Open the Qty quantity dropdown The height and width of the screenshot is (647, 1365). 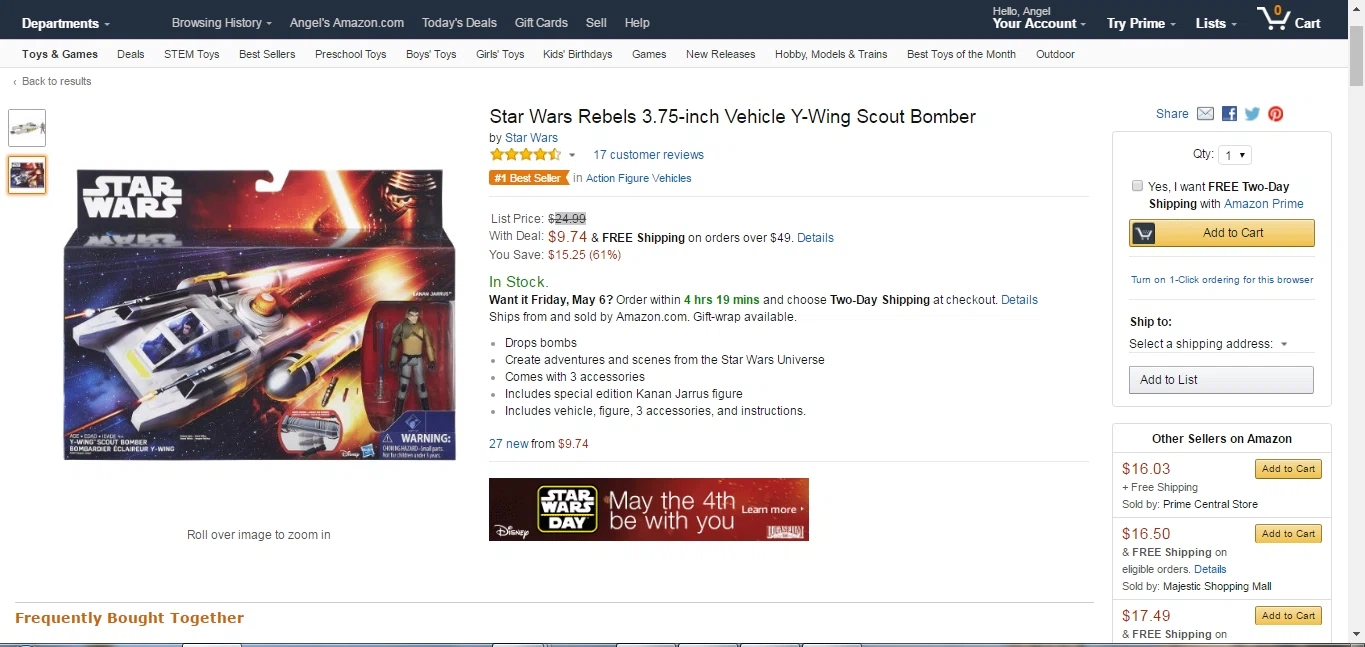click(1235, 155)
